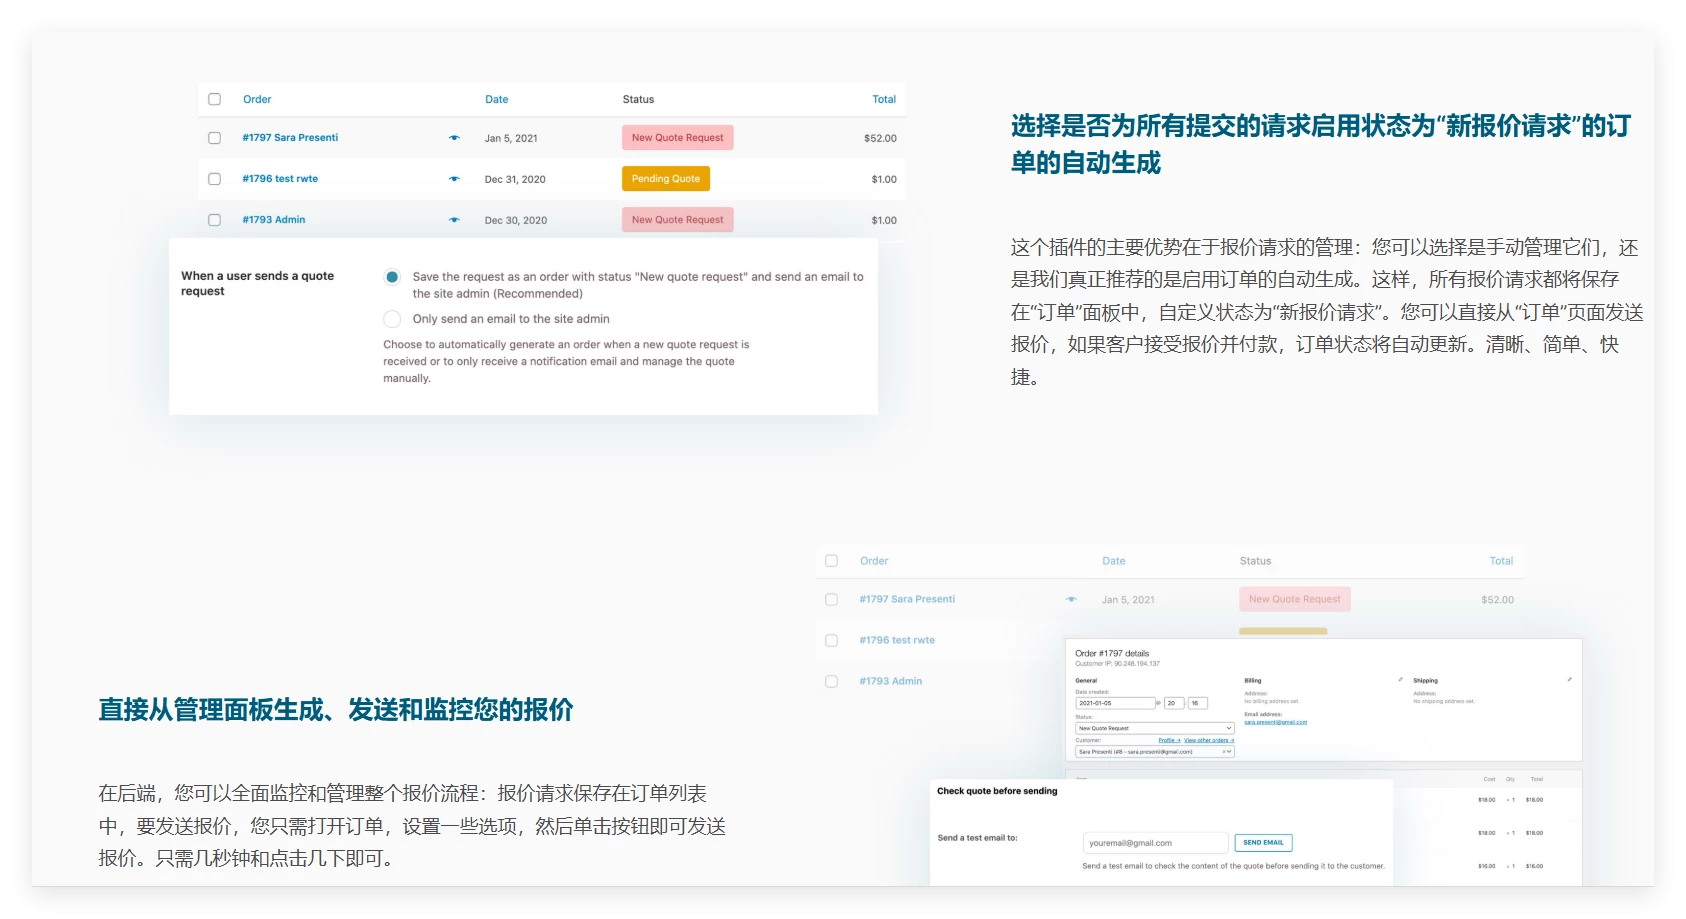Click the date created field 2021-01-05
This screenshot has height=919, width=1686.
point(1114,703)
